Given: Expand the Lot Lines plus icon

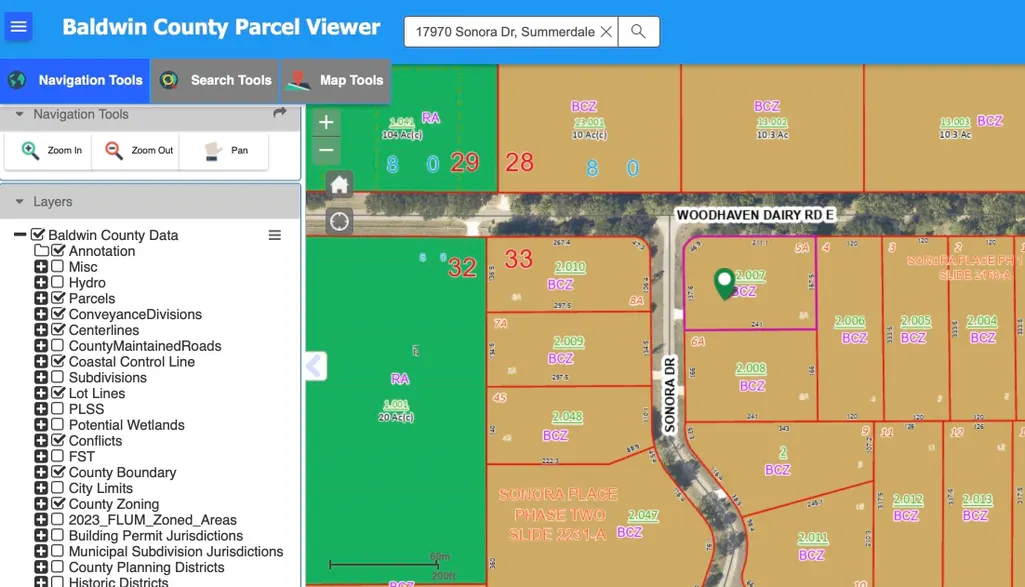Looking at the screenshot, I should tap(41, 393).
